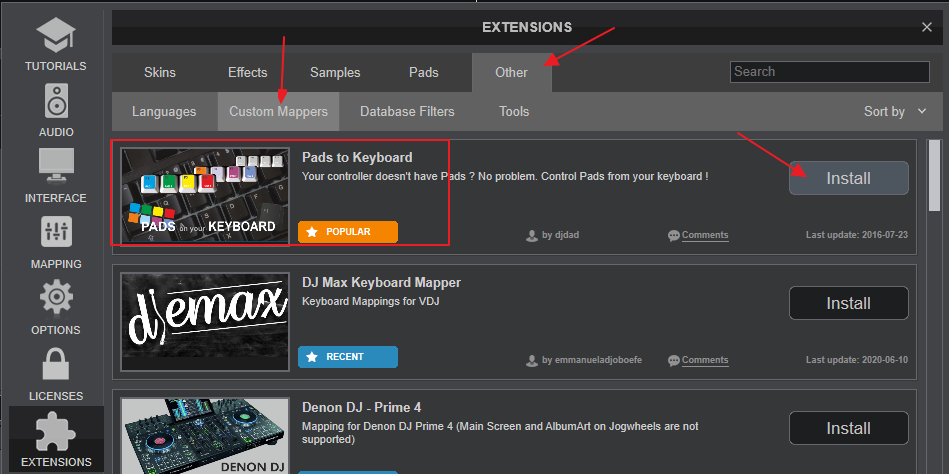Viewport: 949px width, 474px height.
Task: Click 'by emmanueladjoboefe' author text
Action: tap(592, 360)
